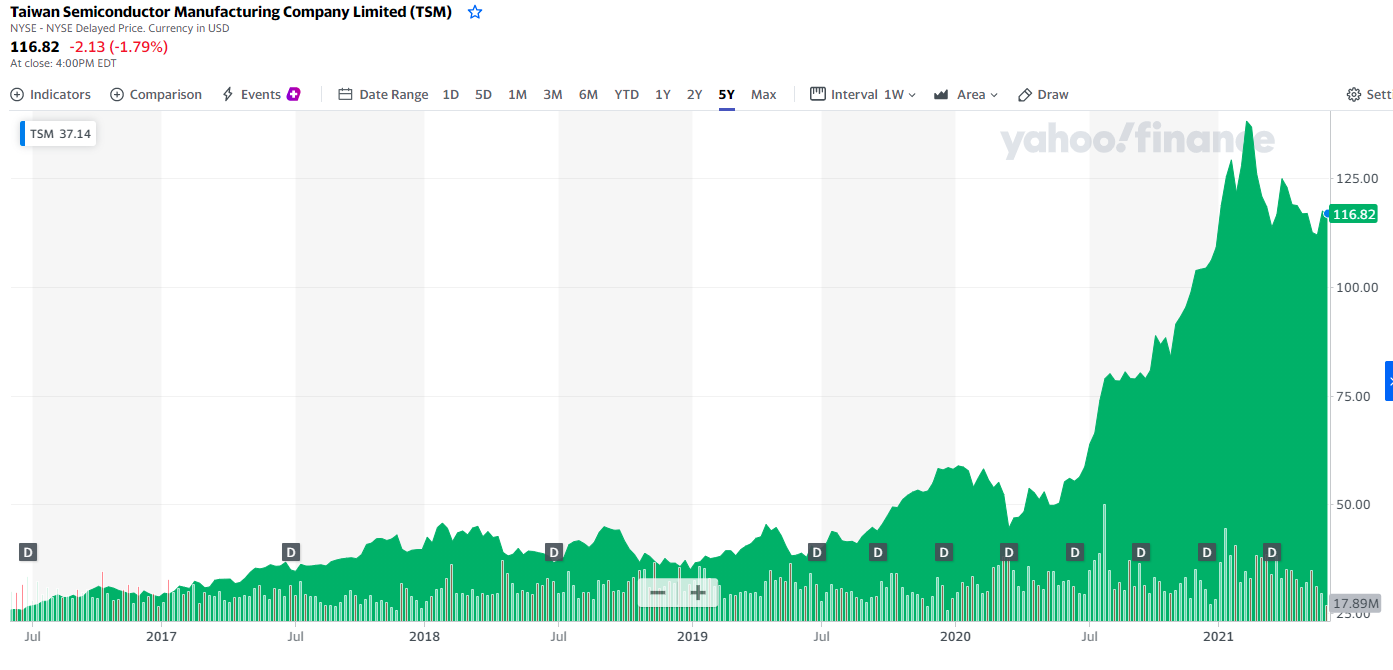Click the 2020 x-axis label

pos(955,635)
